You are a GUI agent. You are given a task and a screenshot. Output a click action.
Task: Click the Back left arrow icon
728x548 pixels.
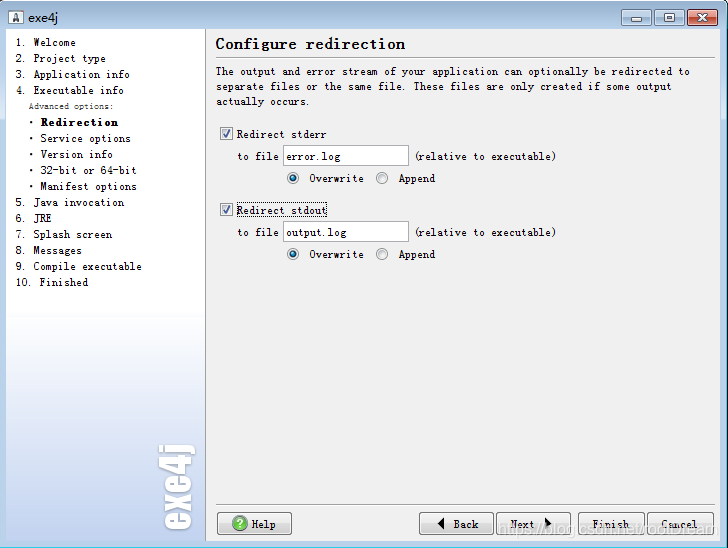click(x=441, y=523)
